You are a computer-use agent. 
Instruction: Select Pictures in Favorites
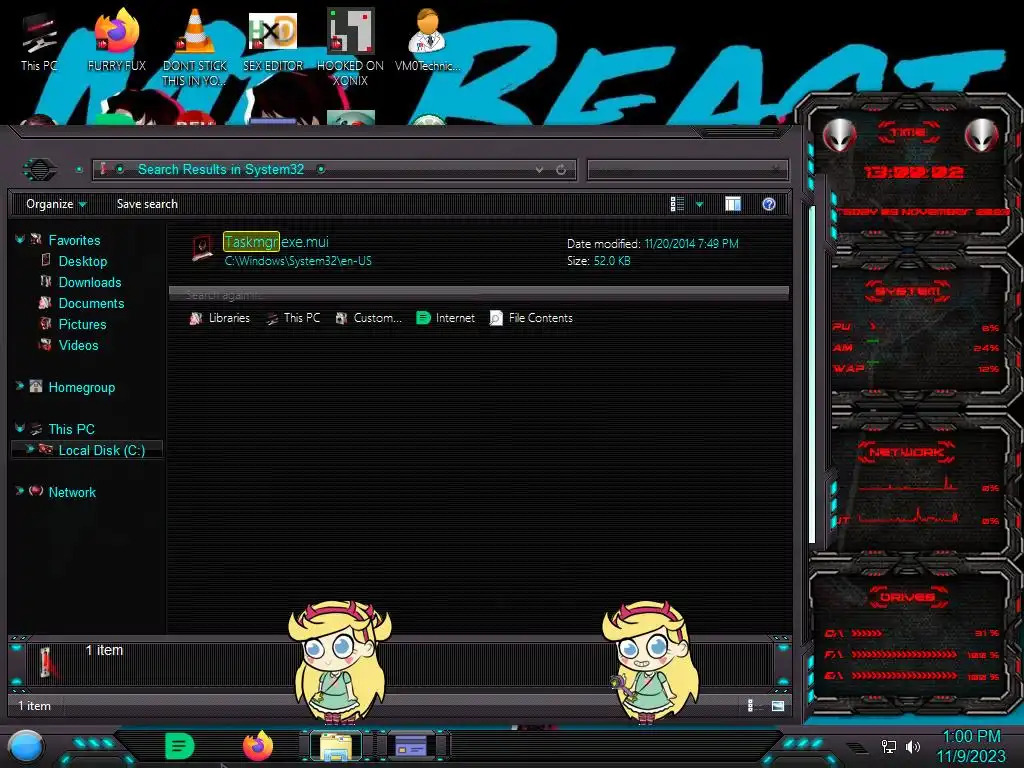point(82,324)
